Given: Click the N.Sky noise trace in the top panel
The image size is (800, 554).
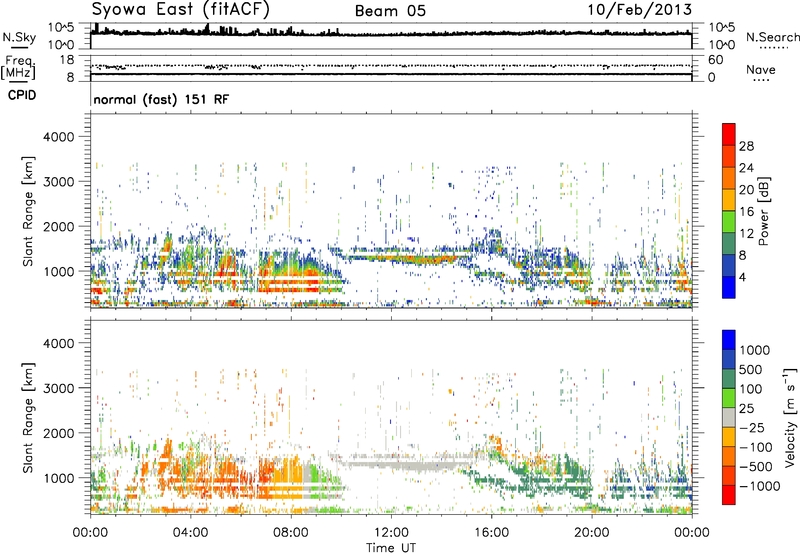Looking at the screenshot, I should pyautogui.click(x=391, y=33).
